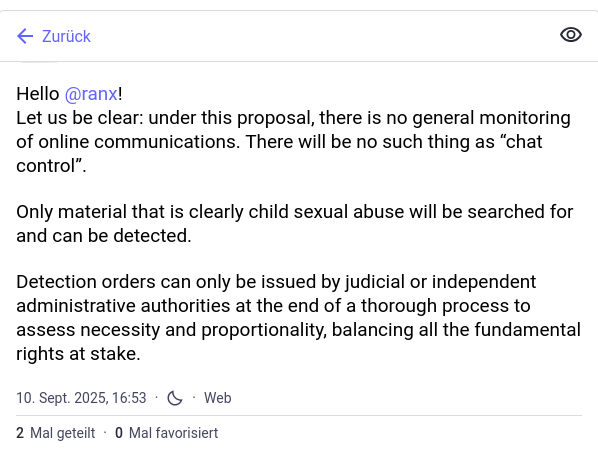
Task: Click the boost count number 2
Action: pos(20,433)
